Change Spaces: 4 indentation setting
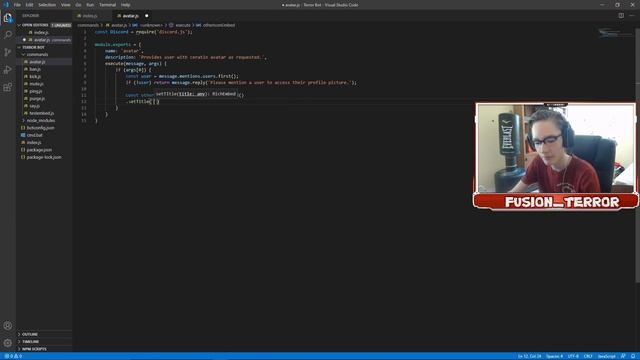 [x=554, y=356]
